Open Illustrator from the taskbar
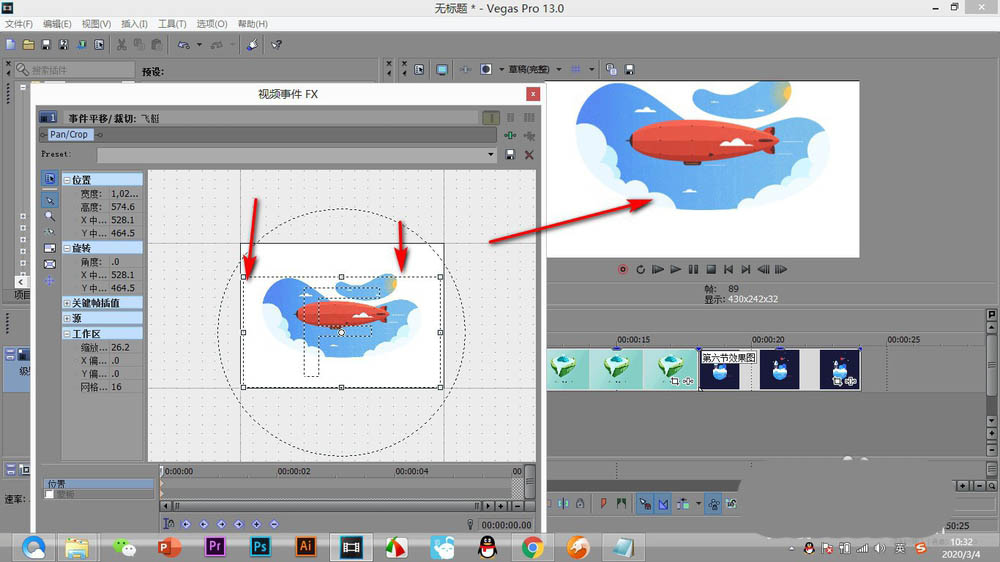1000x562 pixels. coord(305,547)
